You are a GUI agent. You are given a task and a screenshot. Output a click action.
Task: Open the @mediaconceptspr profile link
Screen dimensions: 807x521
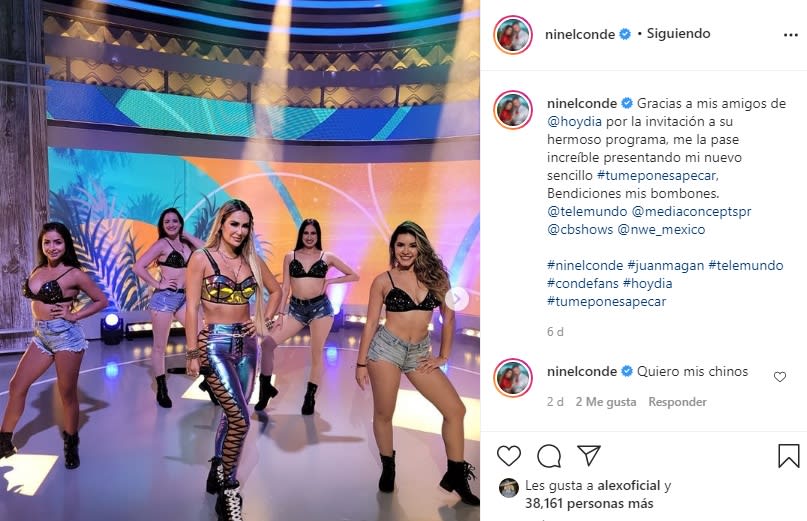point(691,212)
